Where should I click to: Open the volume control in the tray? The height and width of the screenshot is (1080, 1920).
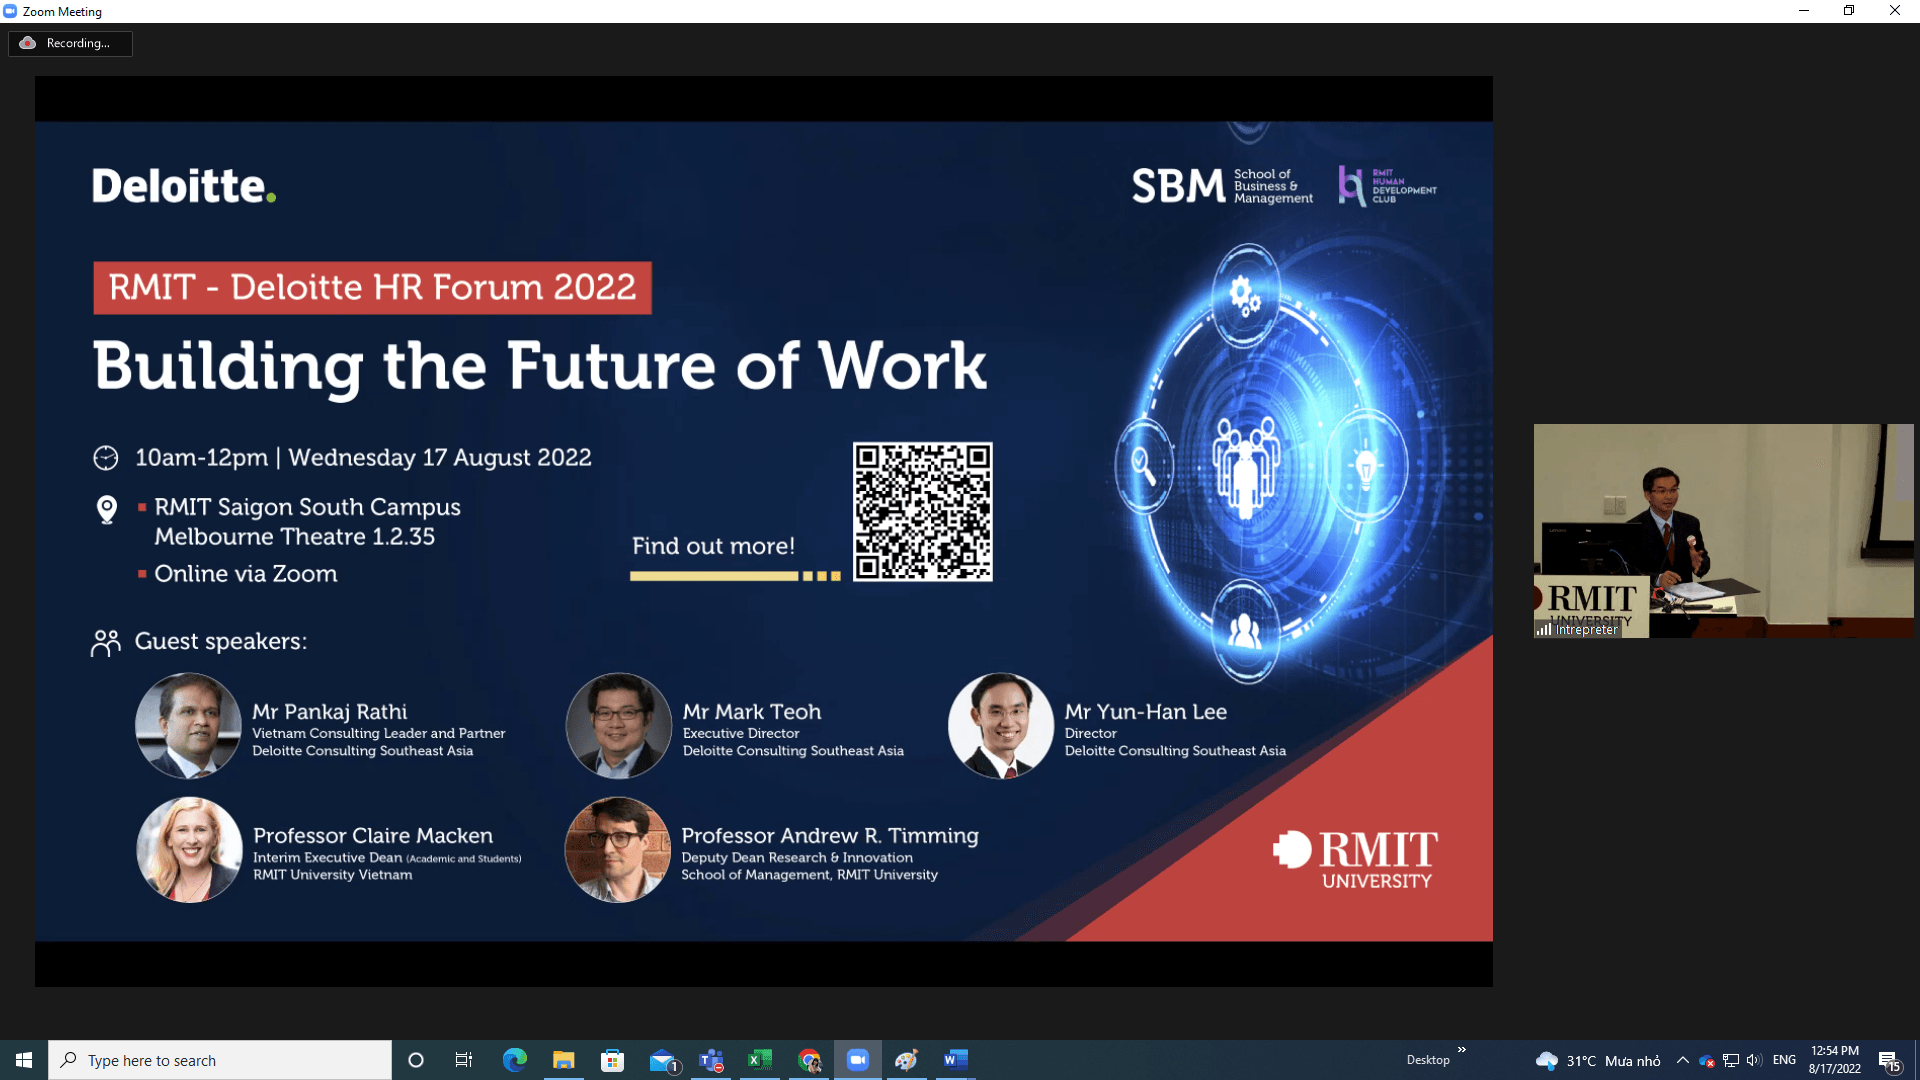pyautogui.click(x=1754, y=1060)
